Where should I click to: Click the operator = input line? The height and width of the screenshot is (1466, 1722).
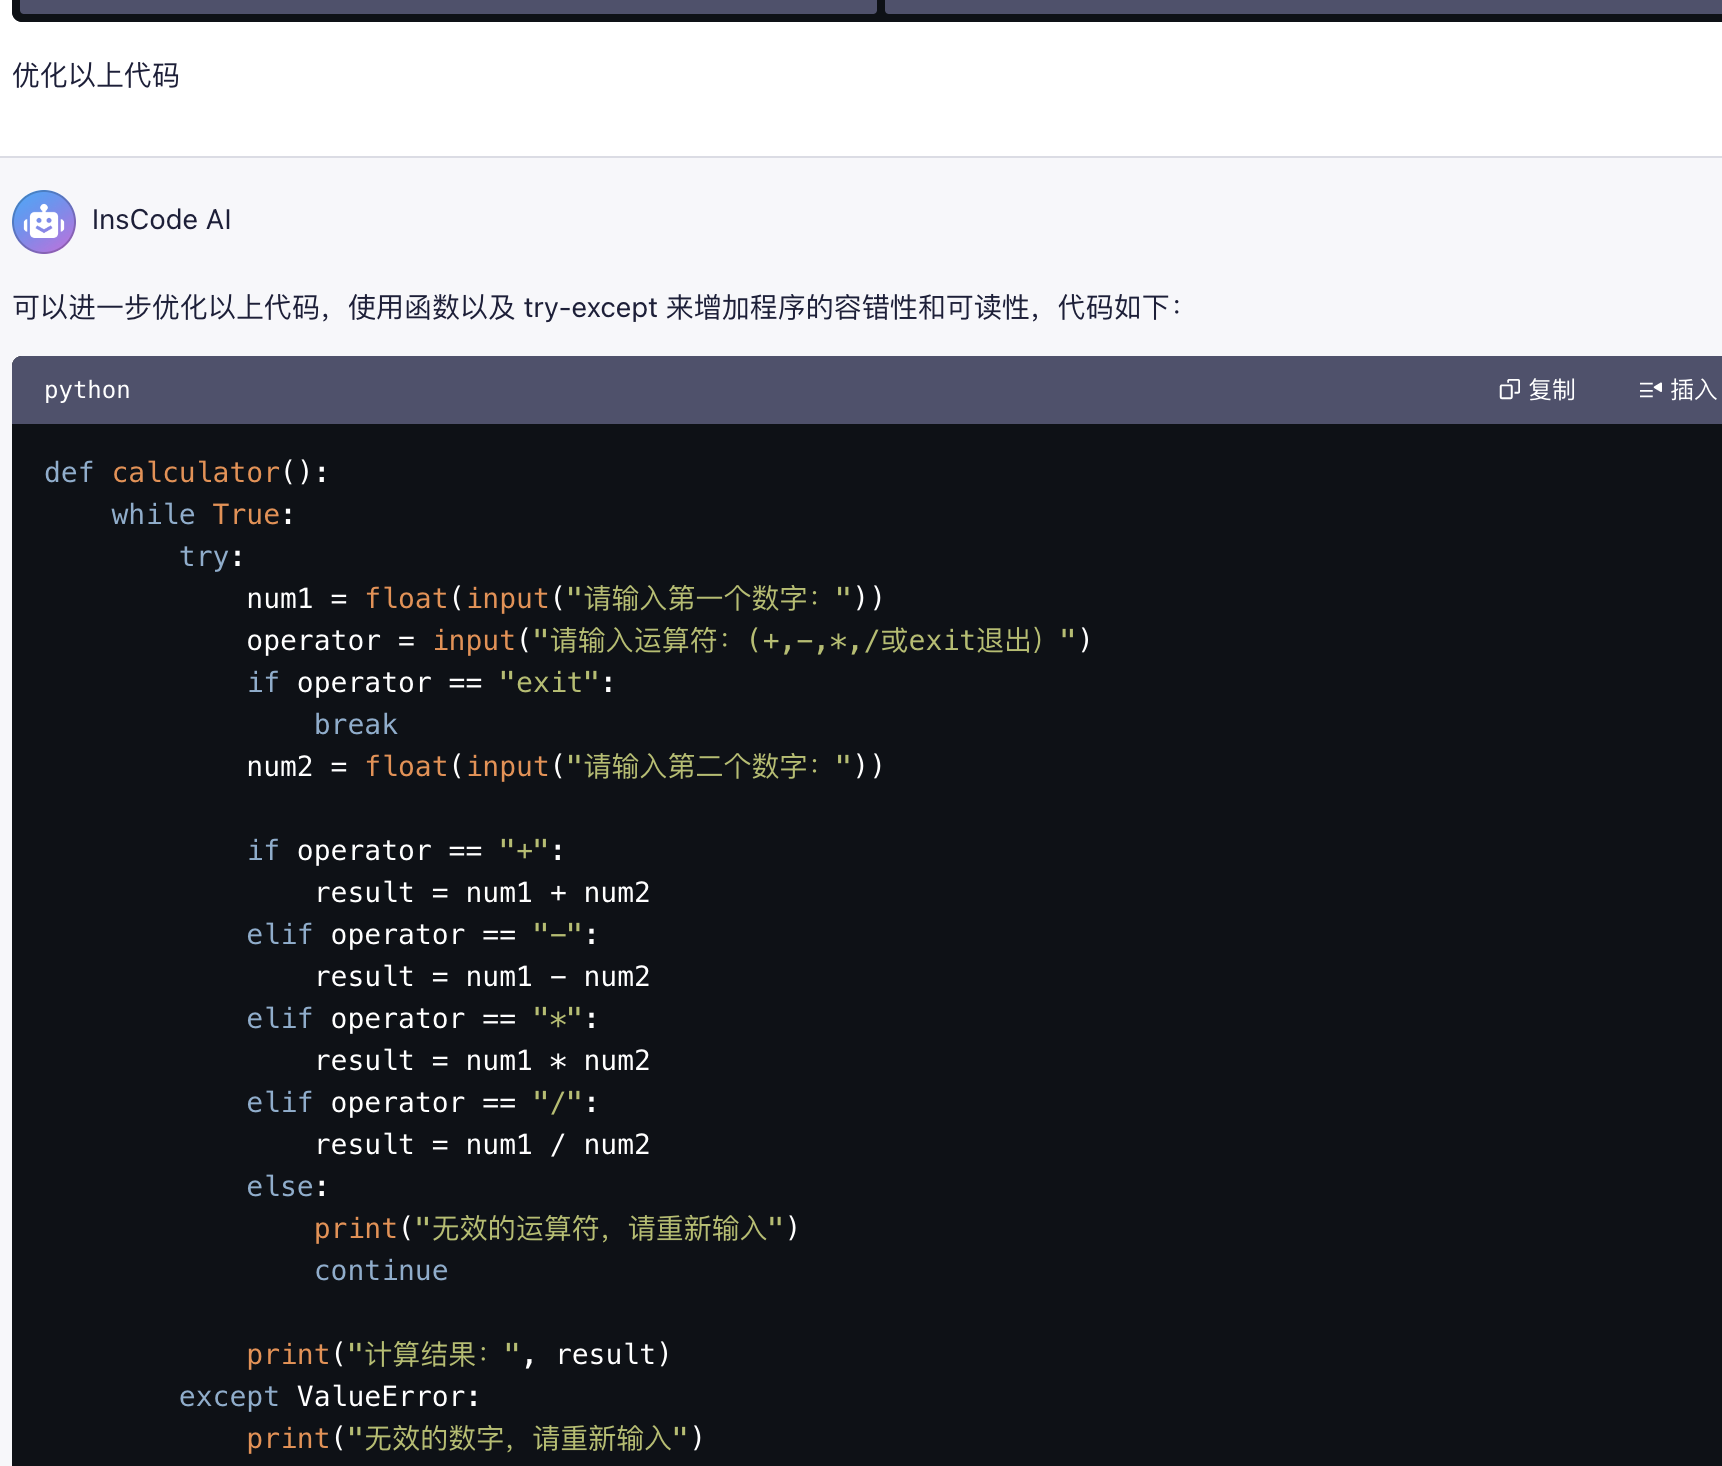coord(669,640)
